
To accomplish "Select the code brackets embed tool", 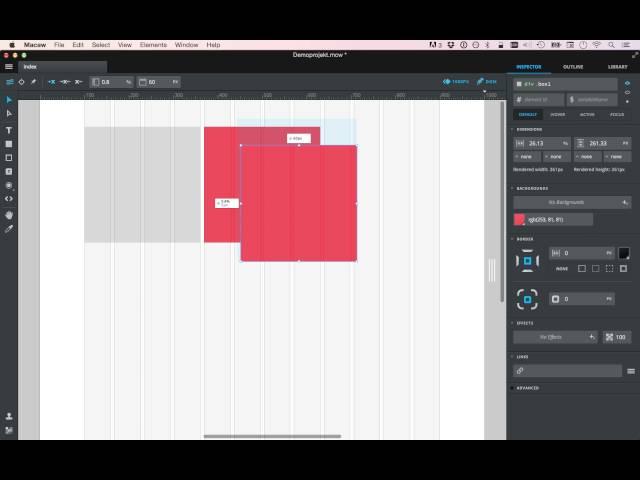I will 9,199.
